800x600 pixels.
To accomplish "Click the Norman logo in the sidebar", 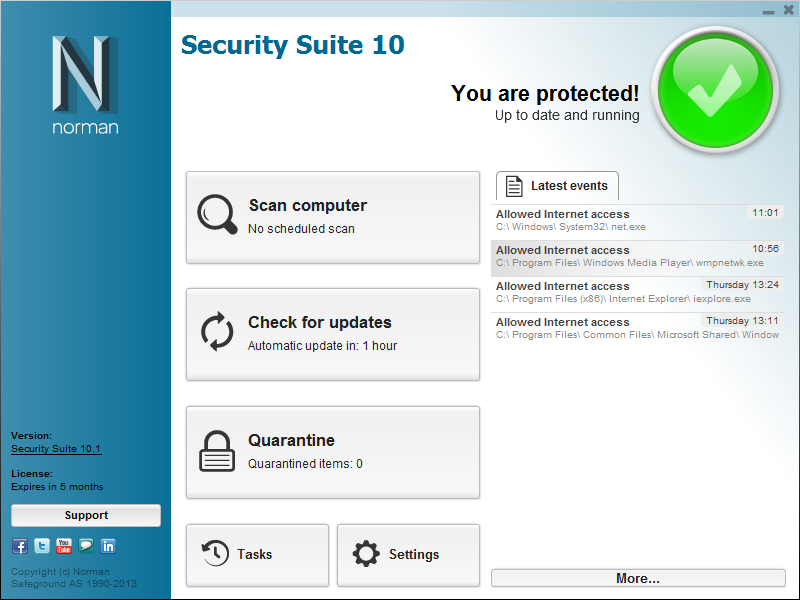I will (x=85, y=85).
